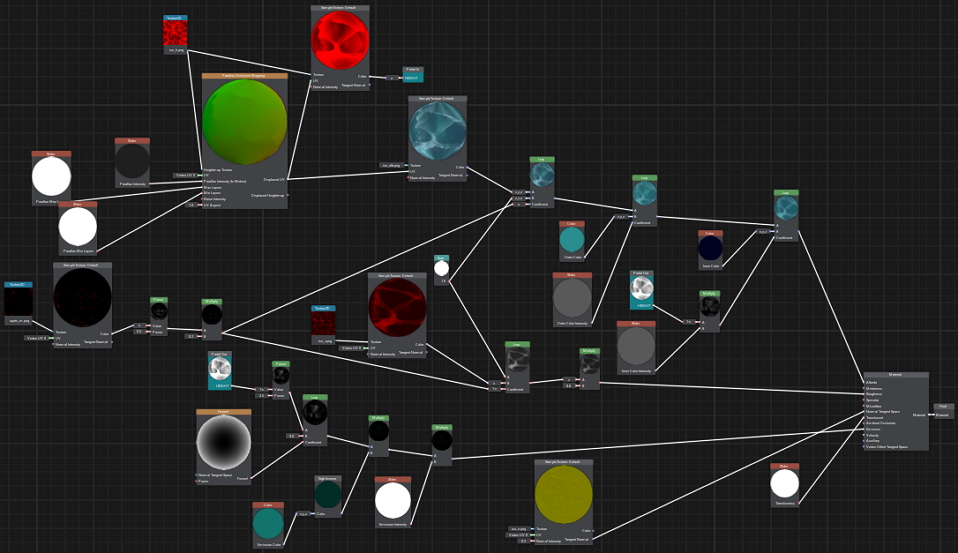The image size is (958, 553).
Task: Select the red Texture2D thumbnail at top
Action: pyautogui.click(x=175, y=33)
